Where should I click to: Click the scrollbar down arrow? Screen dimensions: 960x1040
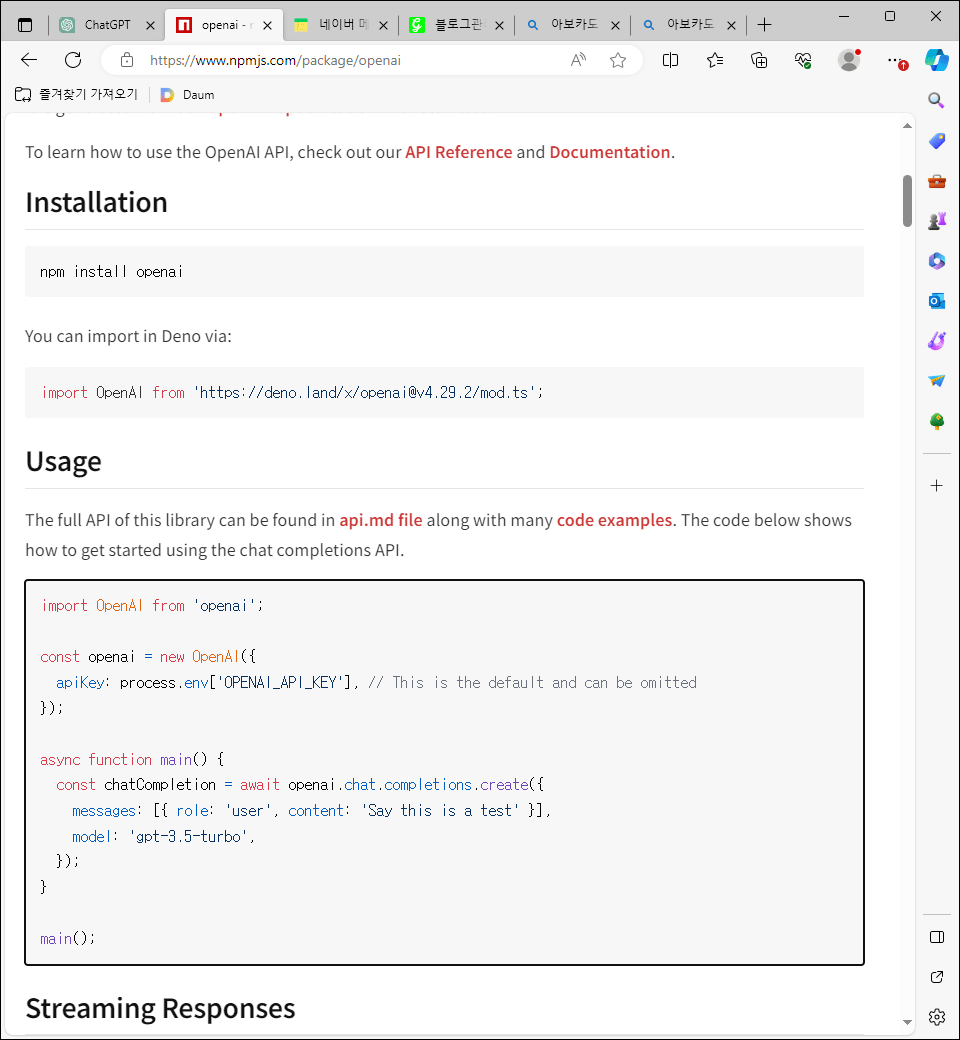point(907,1023)
